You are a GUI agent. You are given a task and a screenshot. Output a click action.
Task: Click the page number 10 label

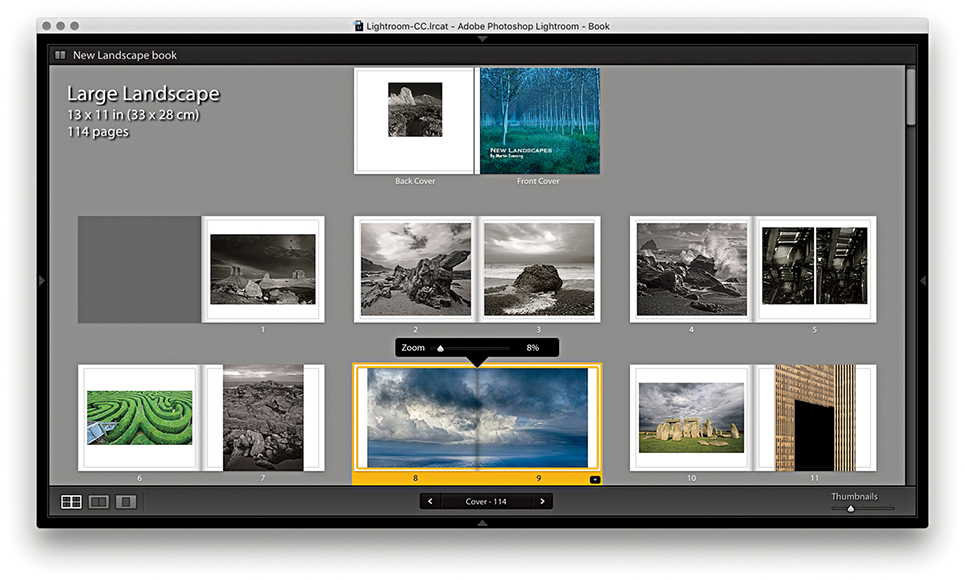[692, 478]
